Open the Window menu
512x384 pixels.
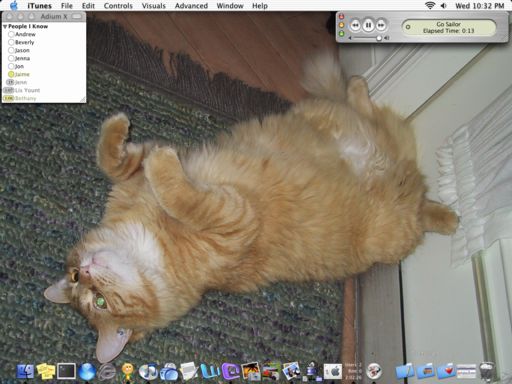(x=230, y=6)
